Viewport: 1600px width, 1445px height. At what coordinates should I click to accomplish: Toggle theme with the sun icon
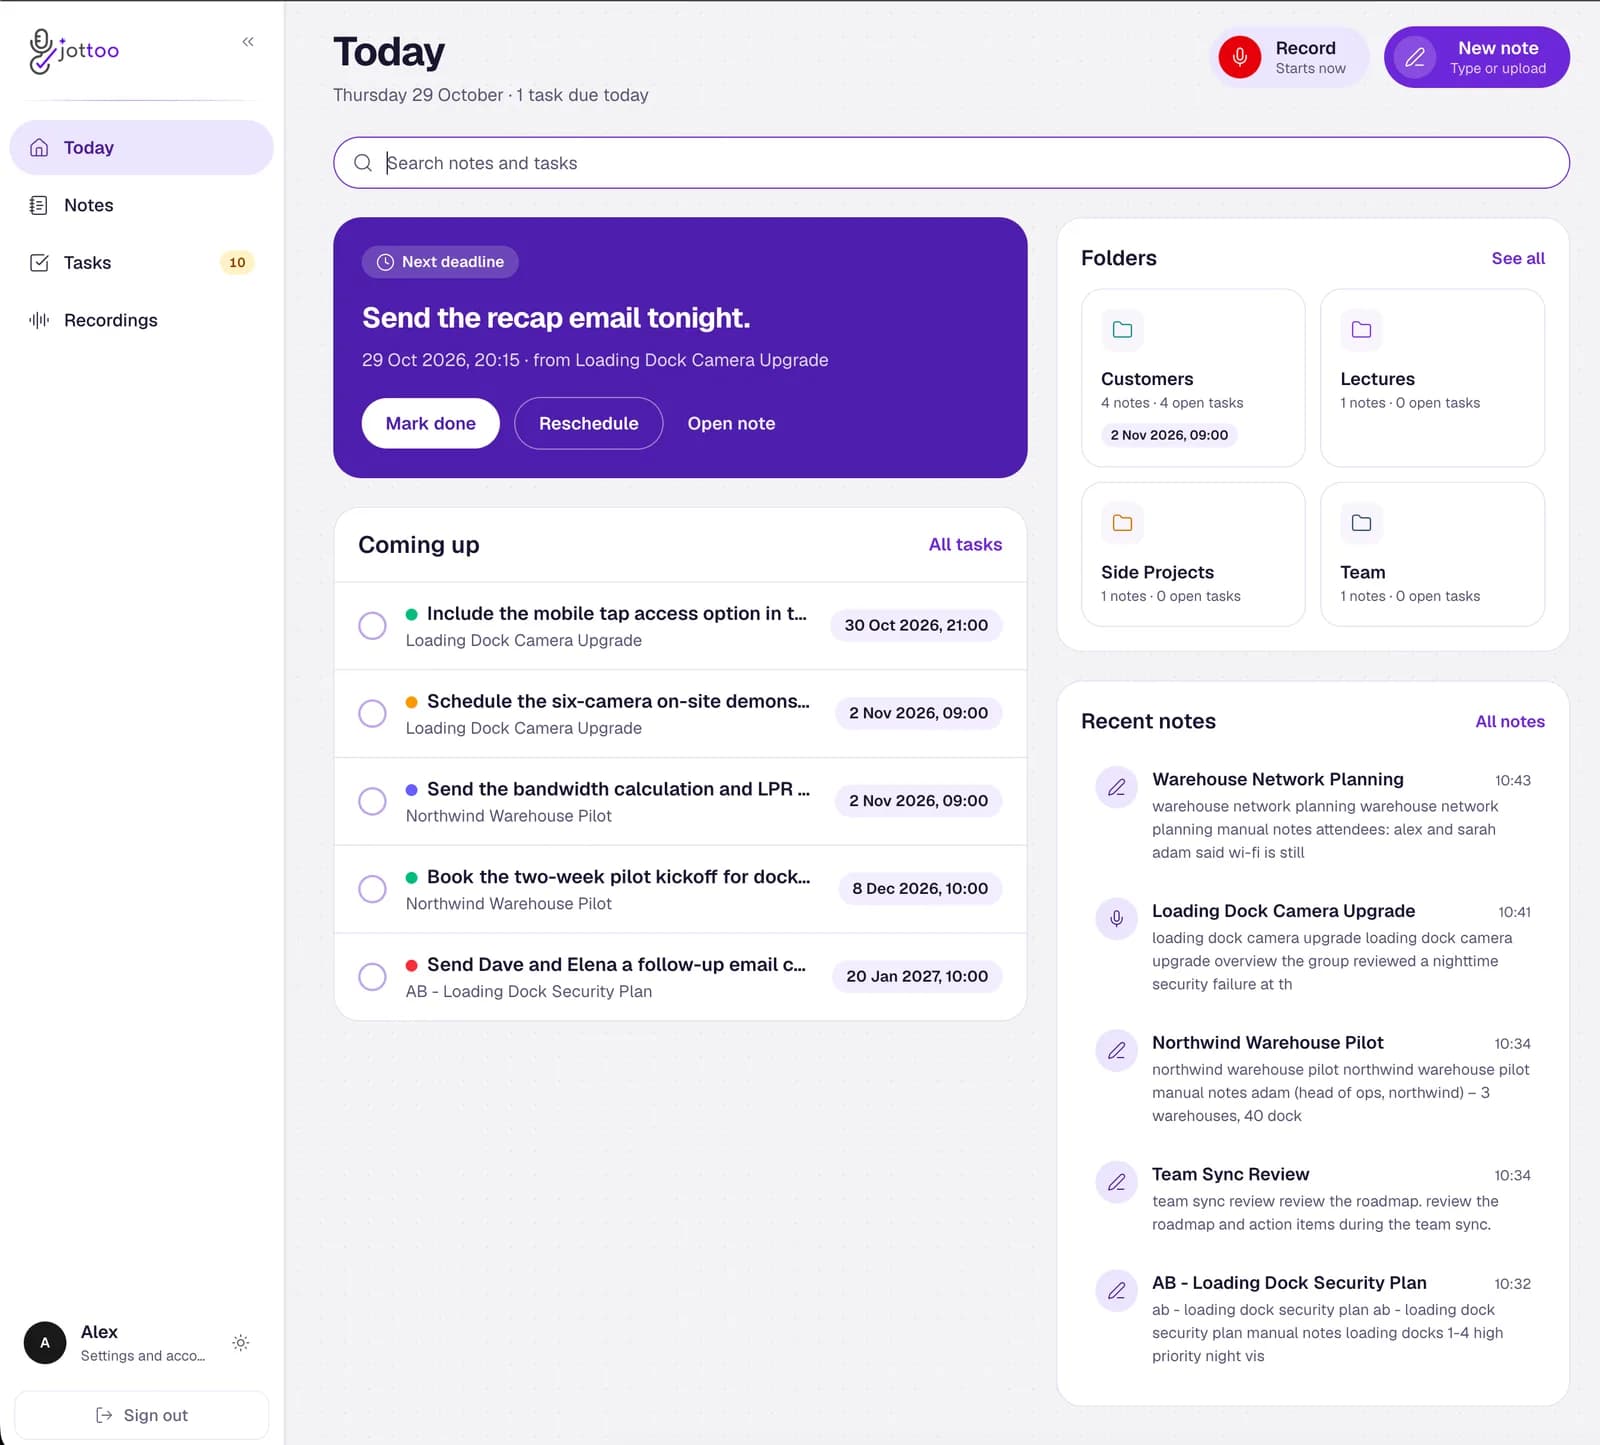click(241, 1343)
